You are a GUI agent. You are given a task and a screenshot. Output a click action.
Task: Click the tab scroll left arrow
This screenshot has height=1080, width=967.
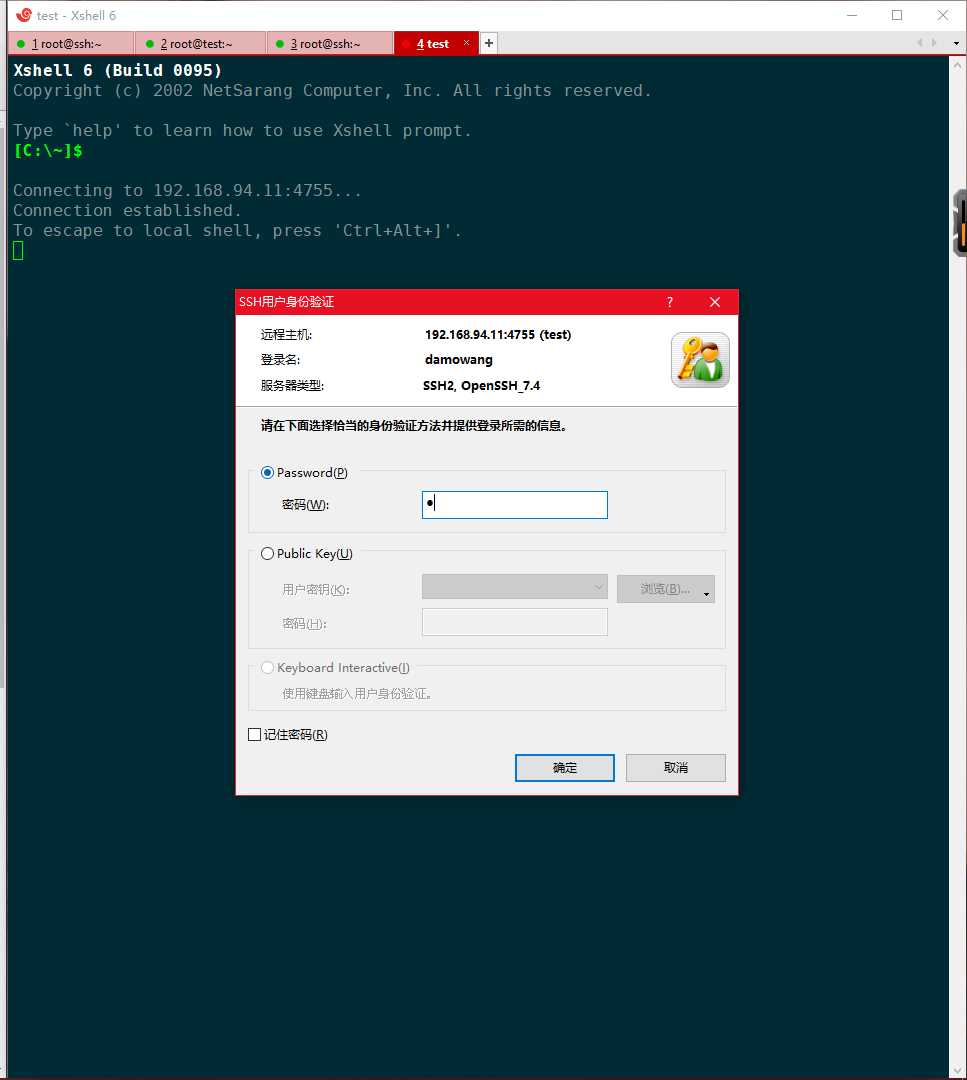[919, 43]
